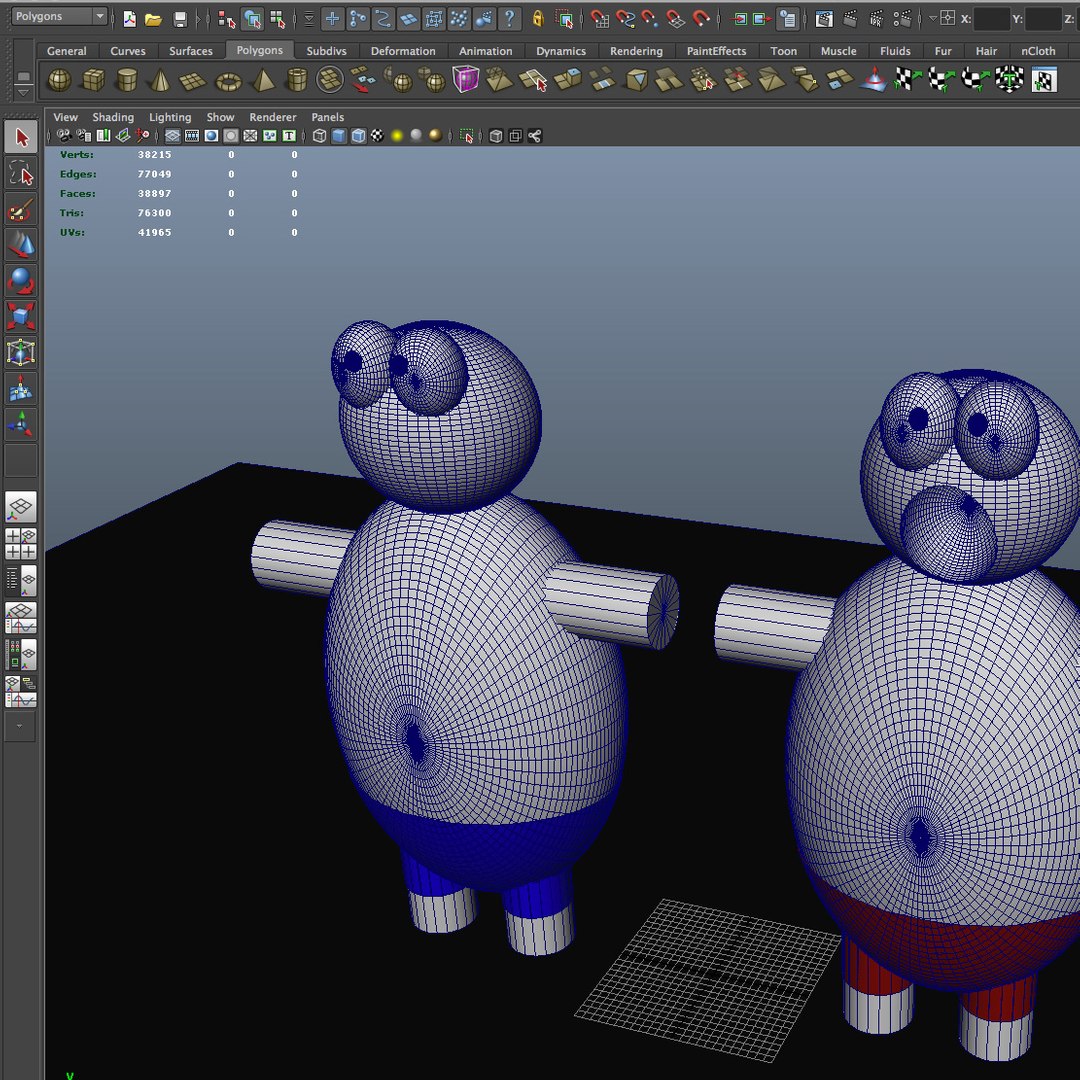Screen dimensions: 1080x1080
Task: Toggle wireframe cube display in panel toolbar
Action: tap(320, 136)
